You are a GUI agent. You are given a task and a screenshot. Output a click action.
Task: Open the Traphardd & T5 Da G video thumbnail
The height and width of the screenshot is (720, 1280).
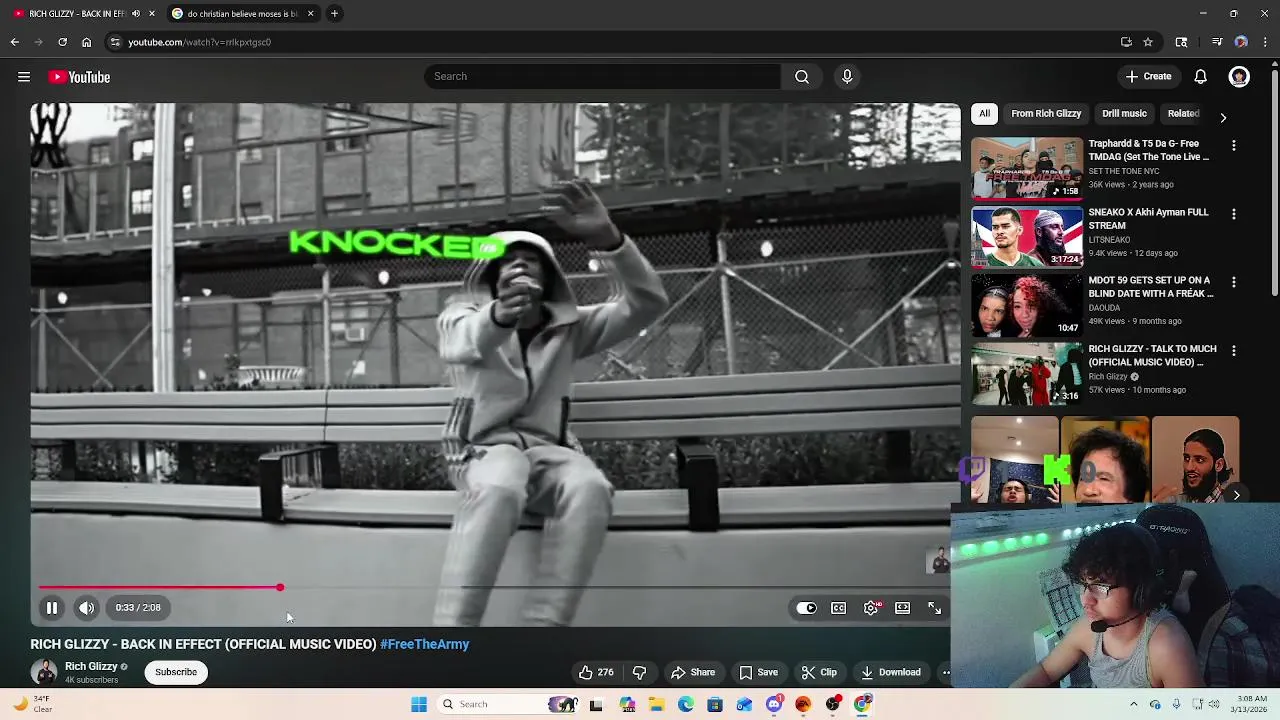point(1027,169)
